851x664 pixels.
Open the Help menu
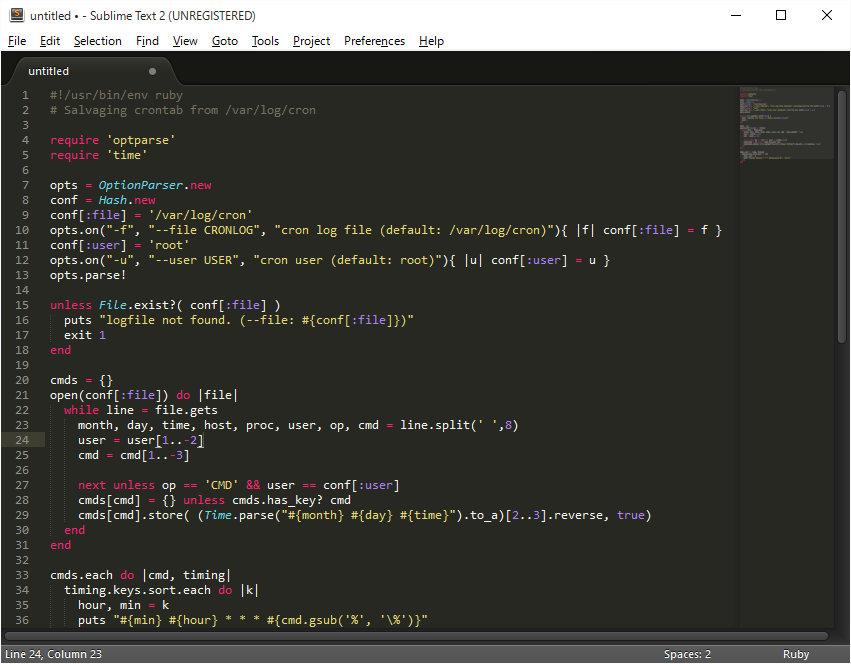[431, 41]
